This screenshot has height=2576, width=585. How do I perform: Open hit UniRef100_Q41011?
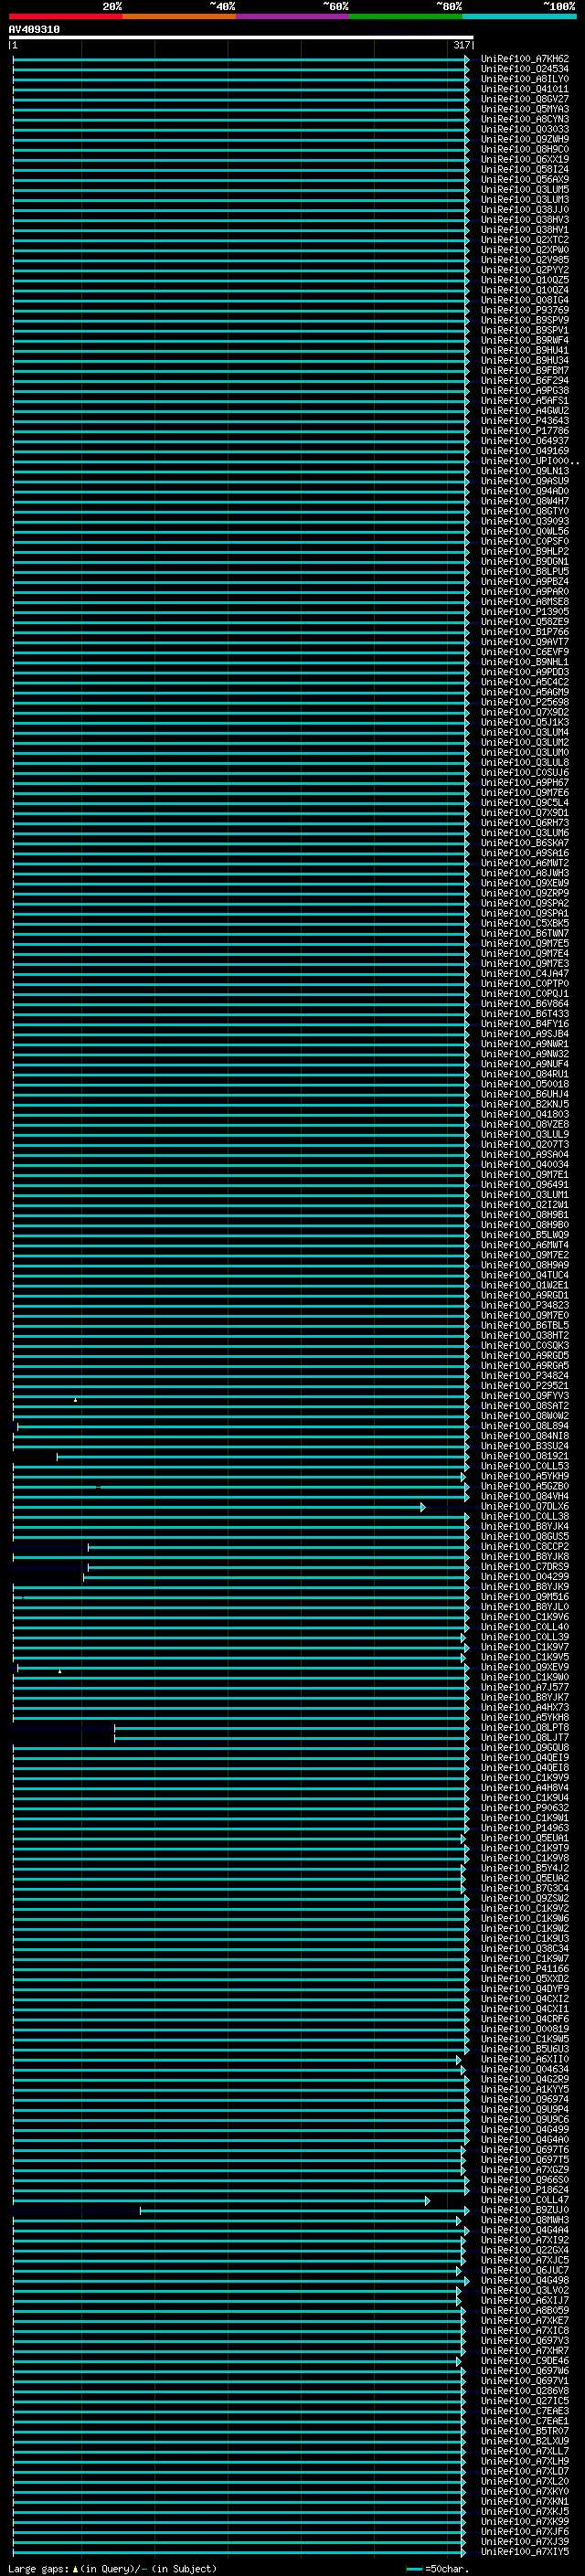[524, 89]
